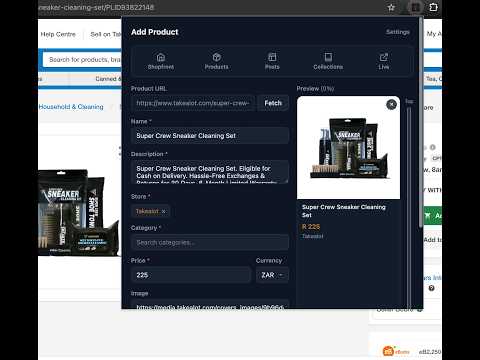Switch to the Posts tab
Viewport: 480px width, 360px height.
272,62
